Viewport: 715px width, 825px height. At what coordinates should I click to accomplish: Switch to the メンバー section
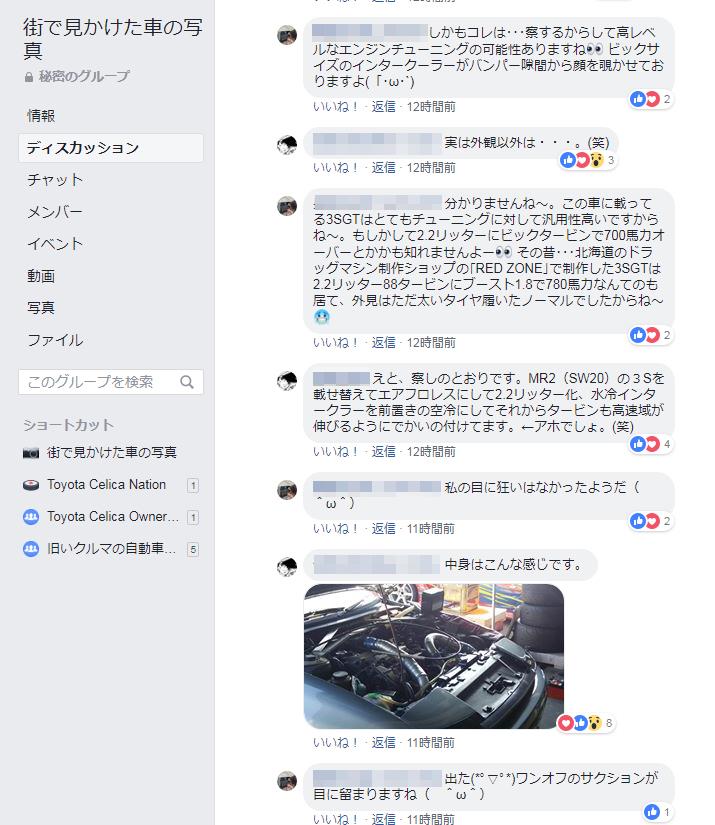coord(55,212)
